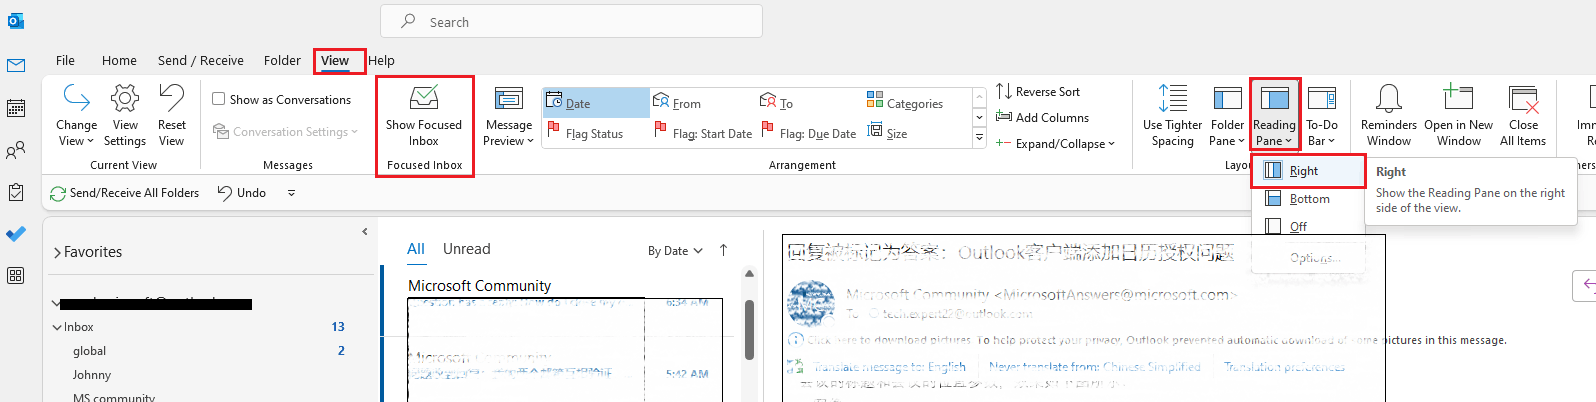1596x402 pixels.
Task: Open Reading Pane dropdown
Action: 1274,115
